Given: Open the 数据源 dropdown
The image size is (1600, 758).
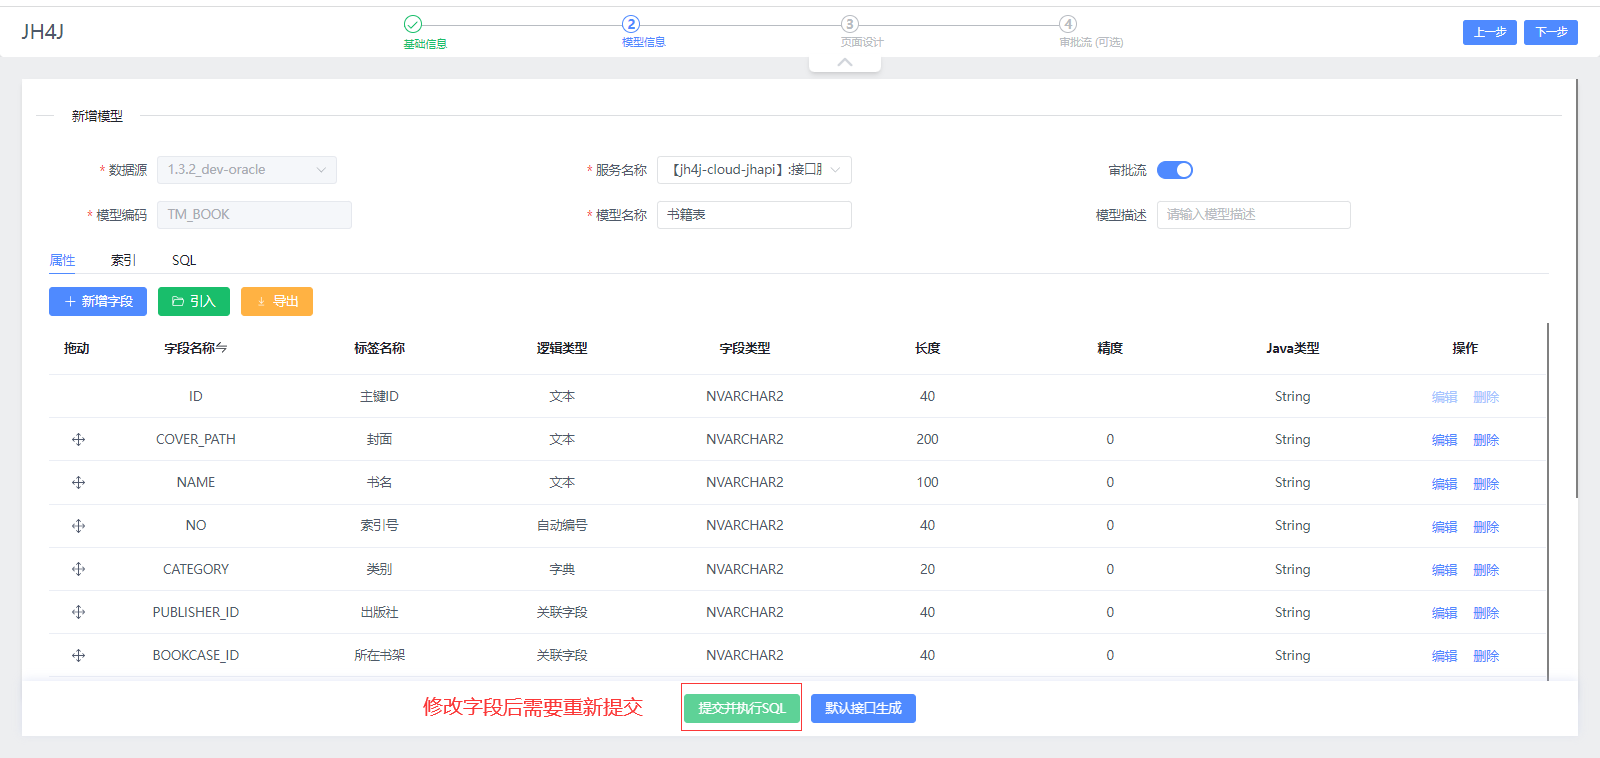Looking at the screenshot, I should 247,170.
